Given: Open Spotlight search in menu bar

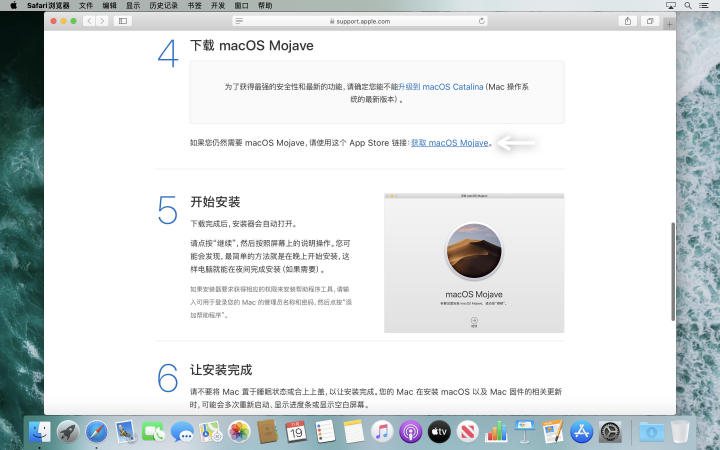Looking at the screenshot, I should tap(687, 6).
